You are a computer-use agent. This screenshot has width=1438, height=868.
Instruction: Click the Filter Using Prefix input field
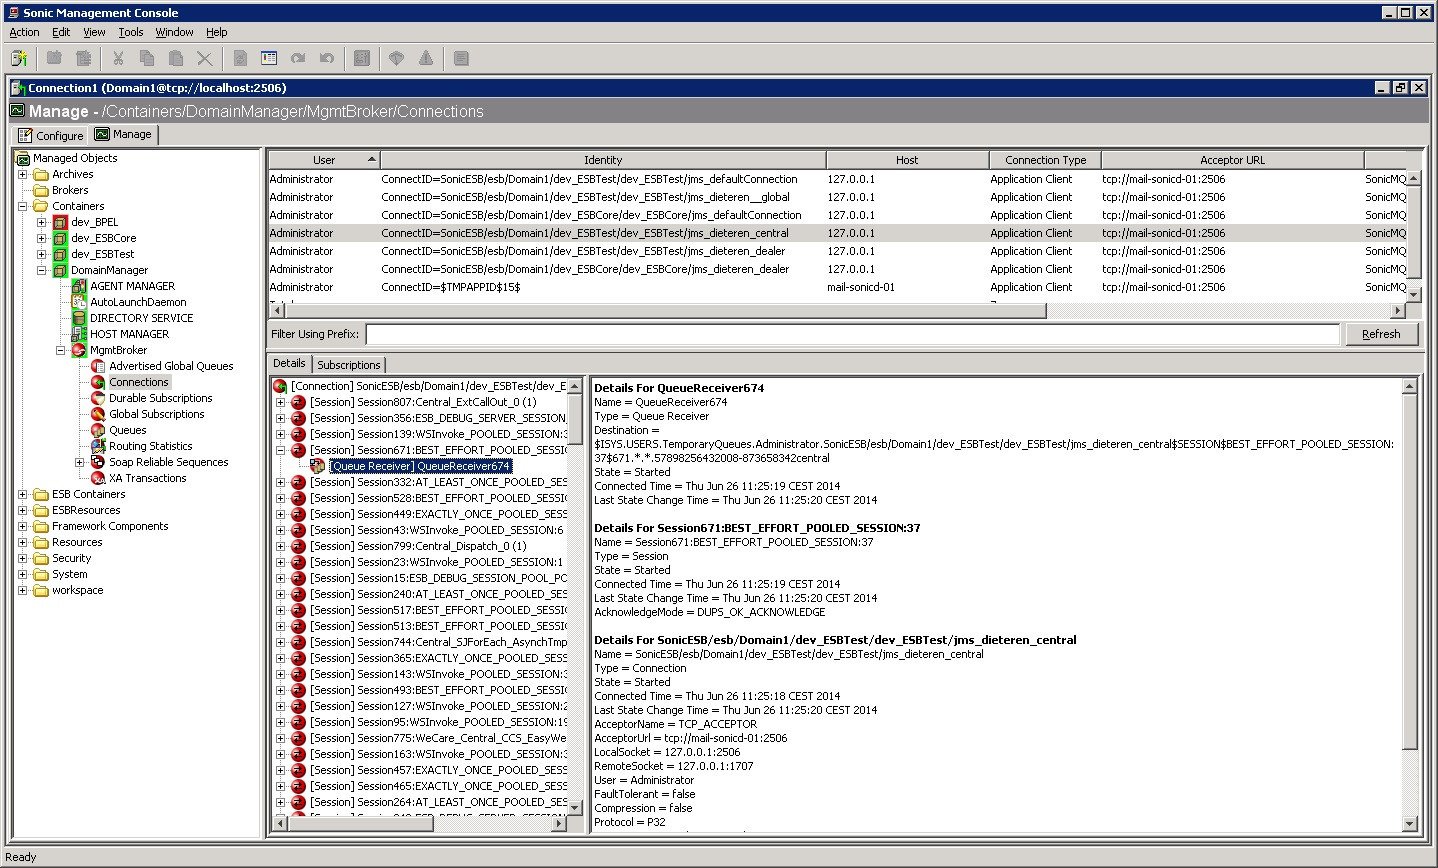pos(852,334)
